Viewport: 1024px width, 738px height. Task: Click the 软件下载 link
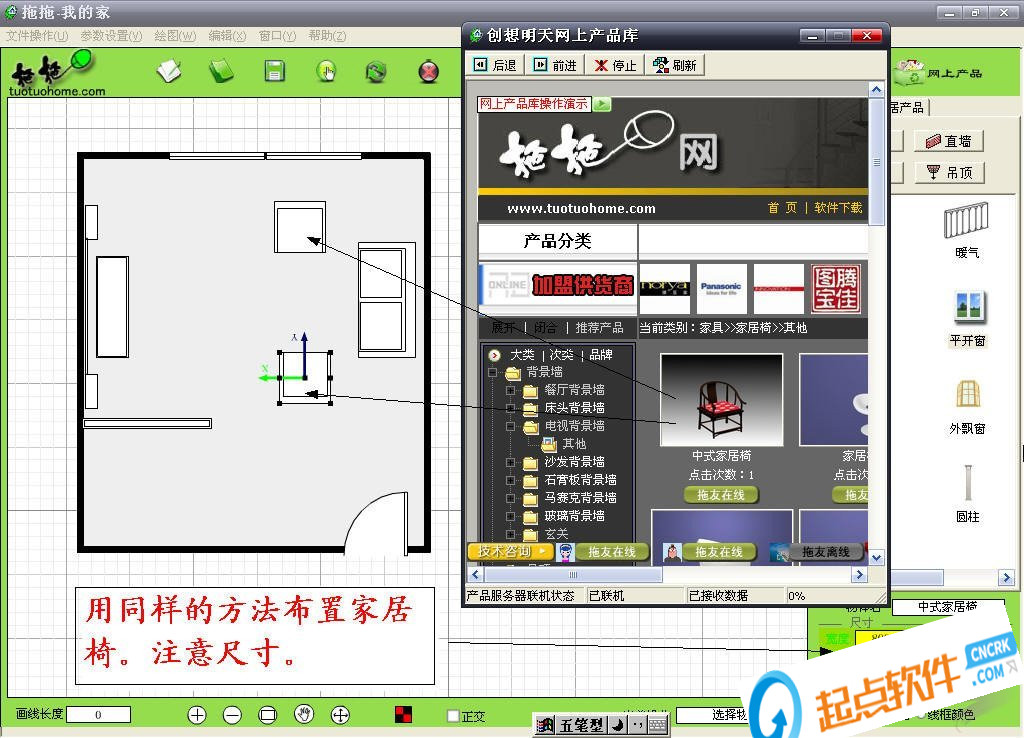[838, 208]
